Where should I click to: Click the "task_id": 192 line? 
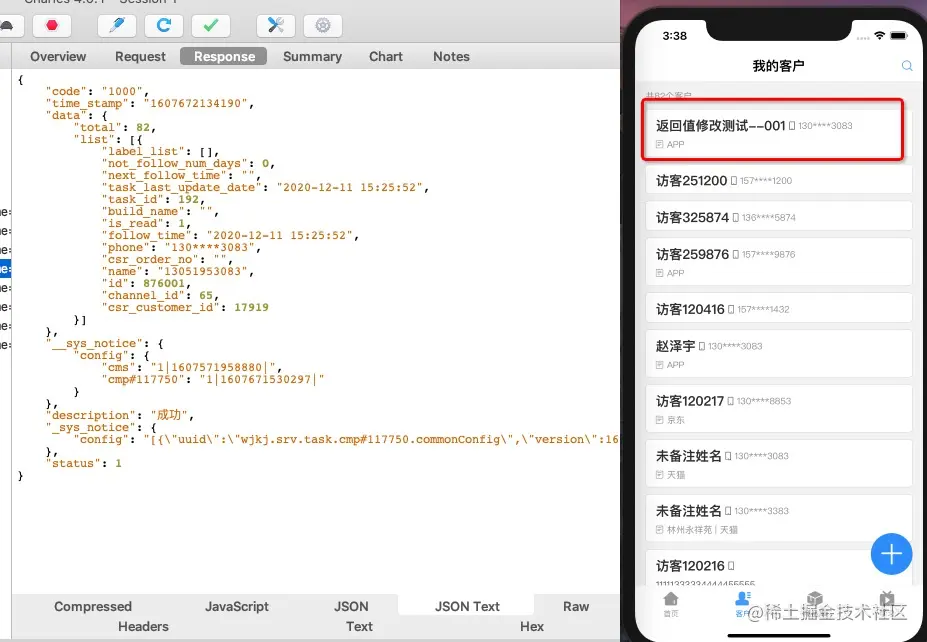(153, 199)
